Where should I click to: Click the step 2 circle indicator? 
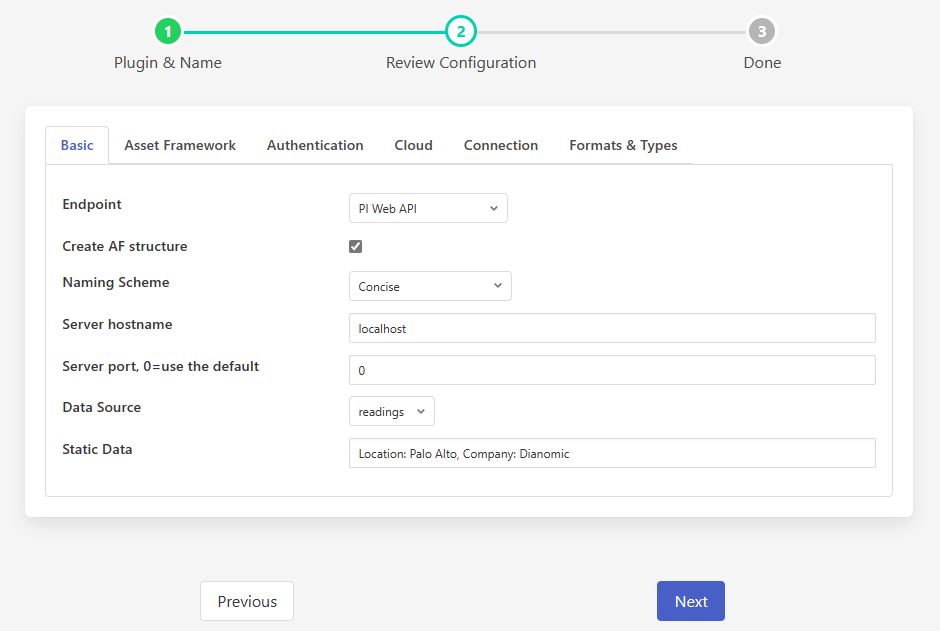point(461,32)
